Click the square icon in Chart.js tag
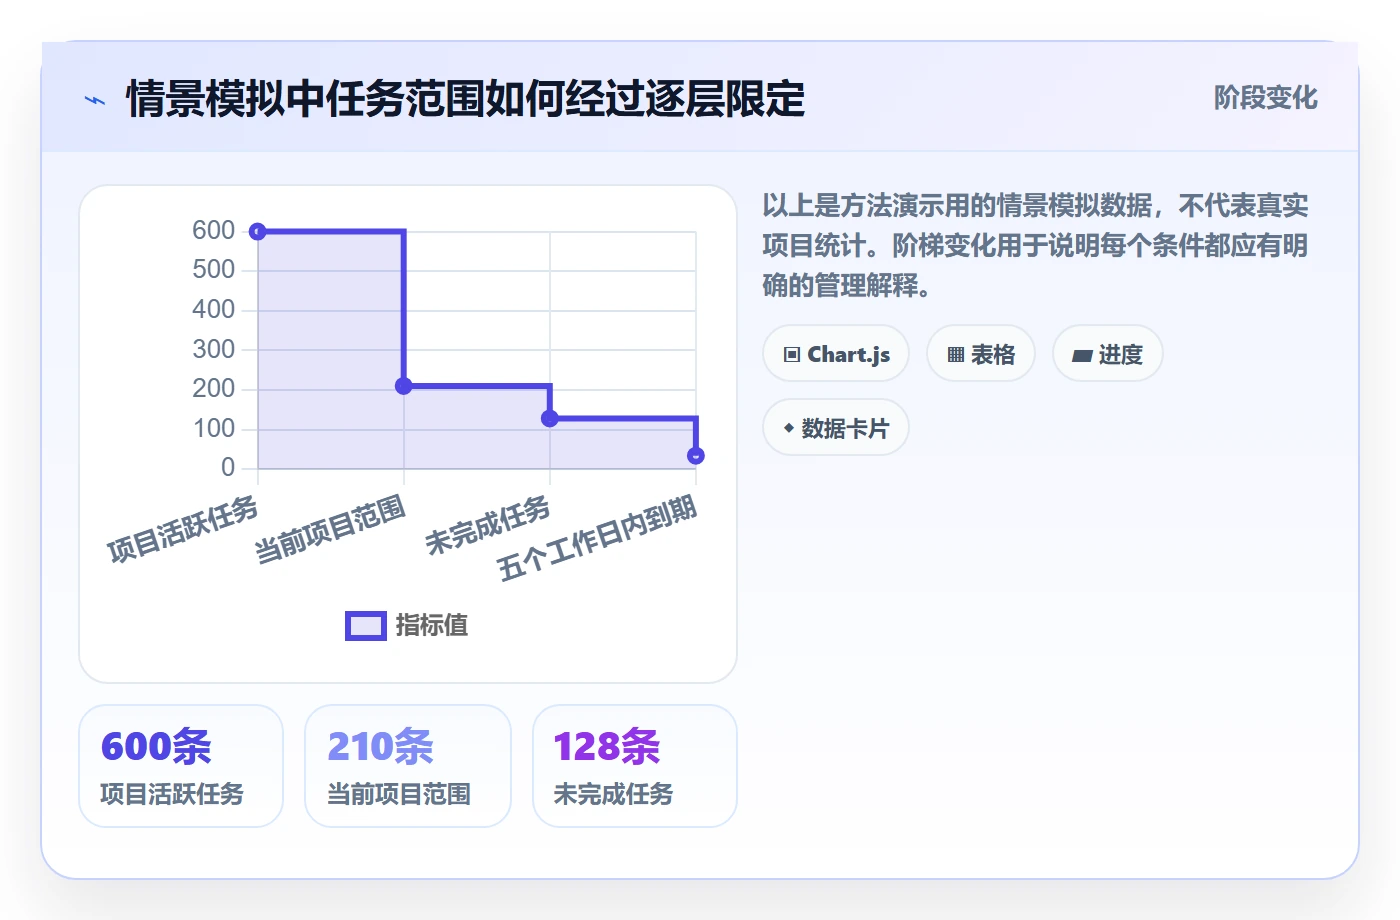The image size is (1400, 920). 792,355
